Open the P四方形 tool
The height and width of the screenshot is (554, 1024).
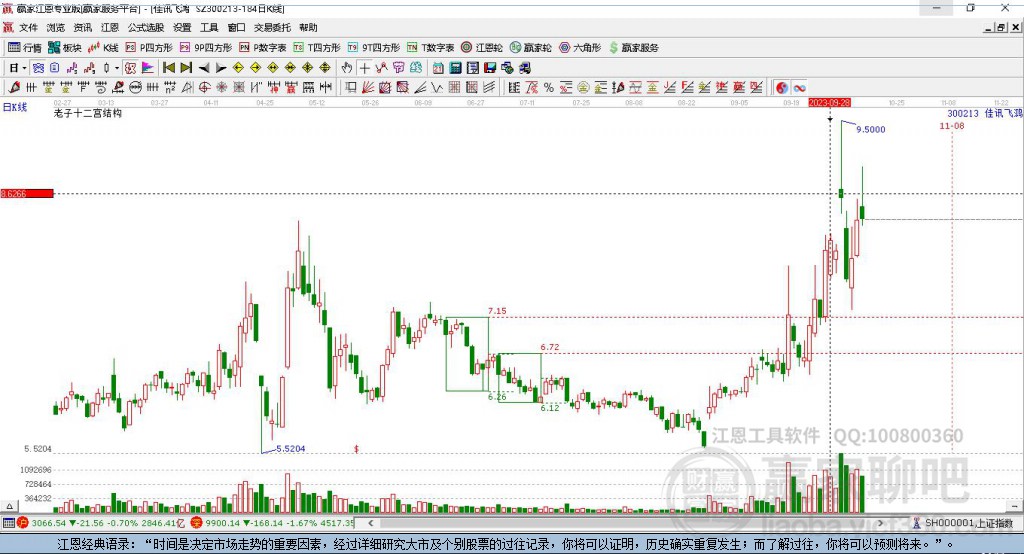click(x=149, y=48)
